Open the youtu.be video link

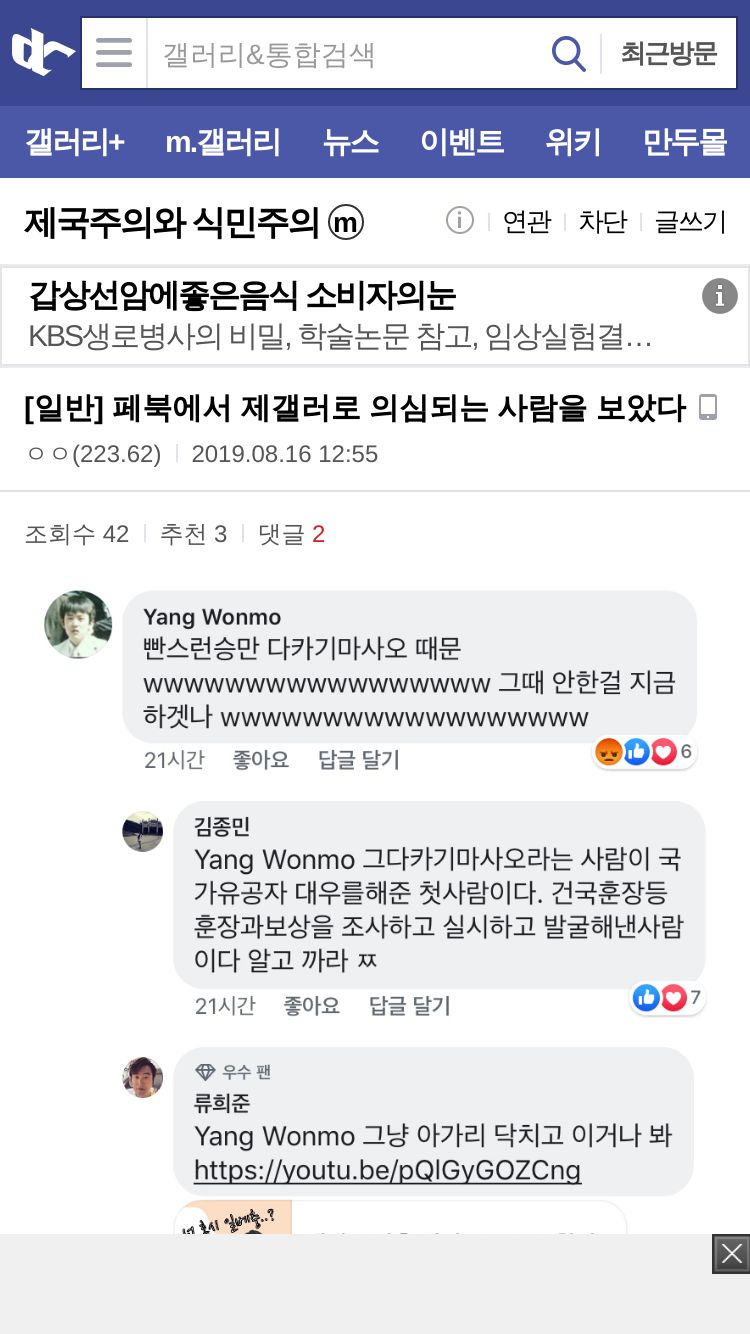pyautogui.click(x=387, y=1170)
